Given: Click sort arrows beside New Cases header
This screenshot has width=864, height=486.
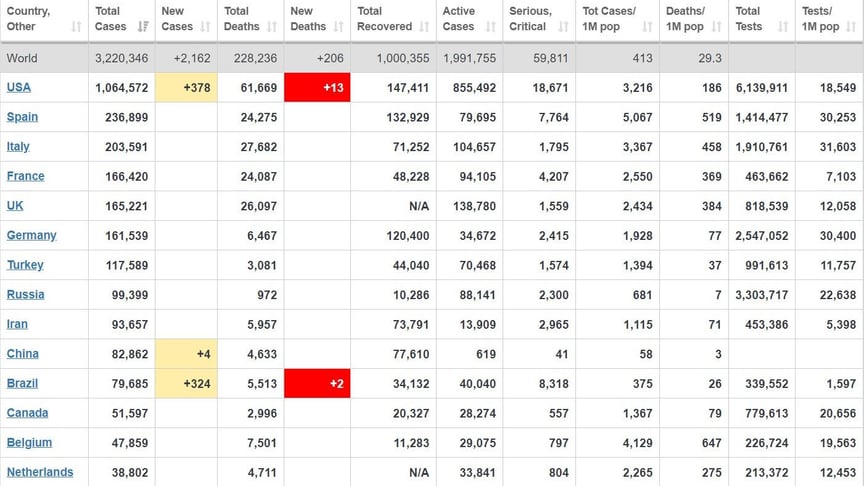Looking at the screenshot, I should coord(205,27).
